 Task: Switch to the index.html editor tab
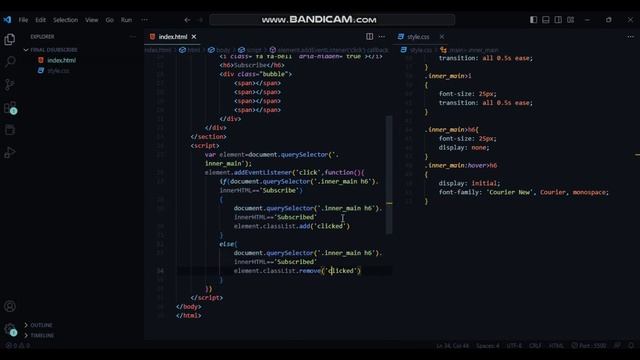pyautogui.click(x=173, y=36)
